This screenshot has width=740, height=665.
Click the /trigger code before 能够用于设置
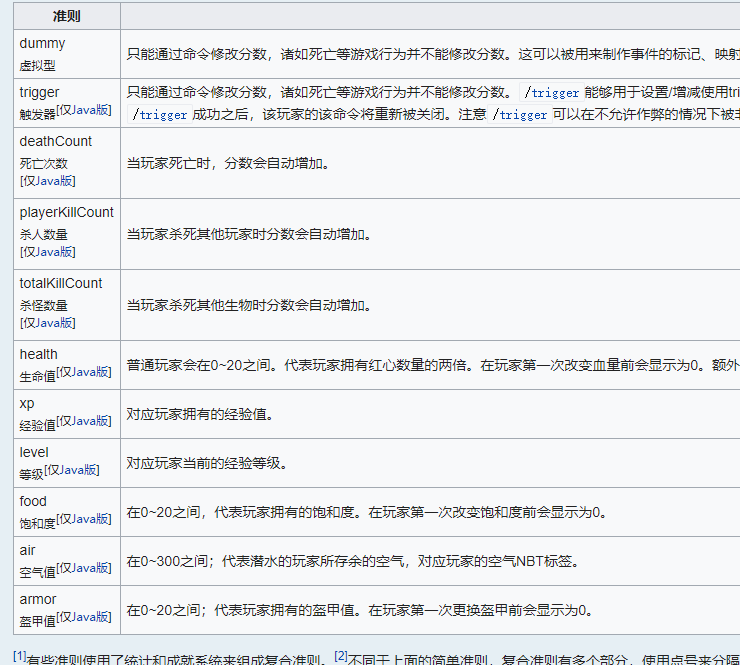[551, 93]
